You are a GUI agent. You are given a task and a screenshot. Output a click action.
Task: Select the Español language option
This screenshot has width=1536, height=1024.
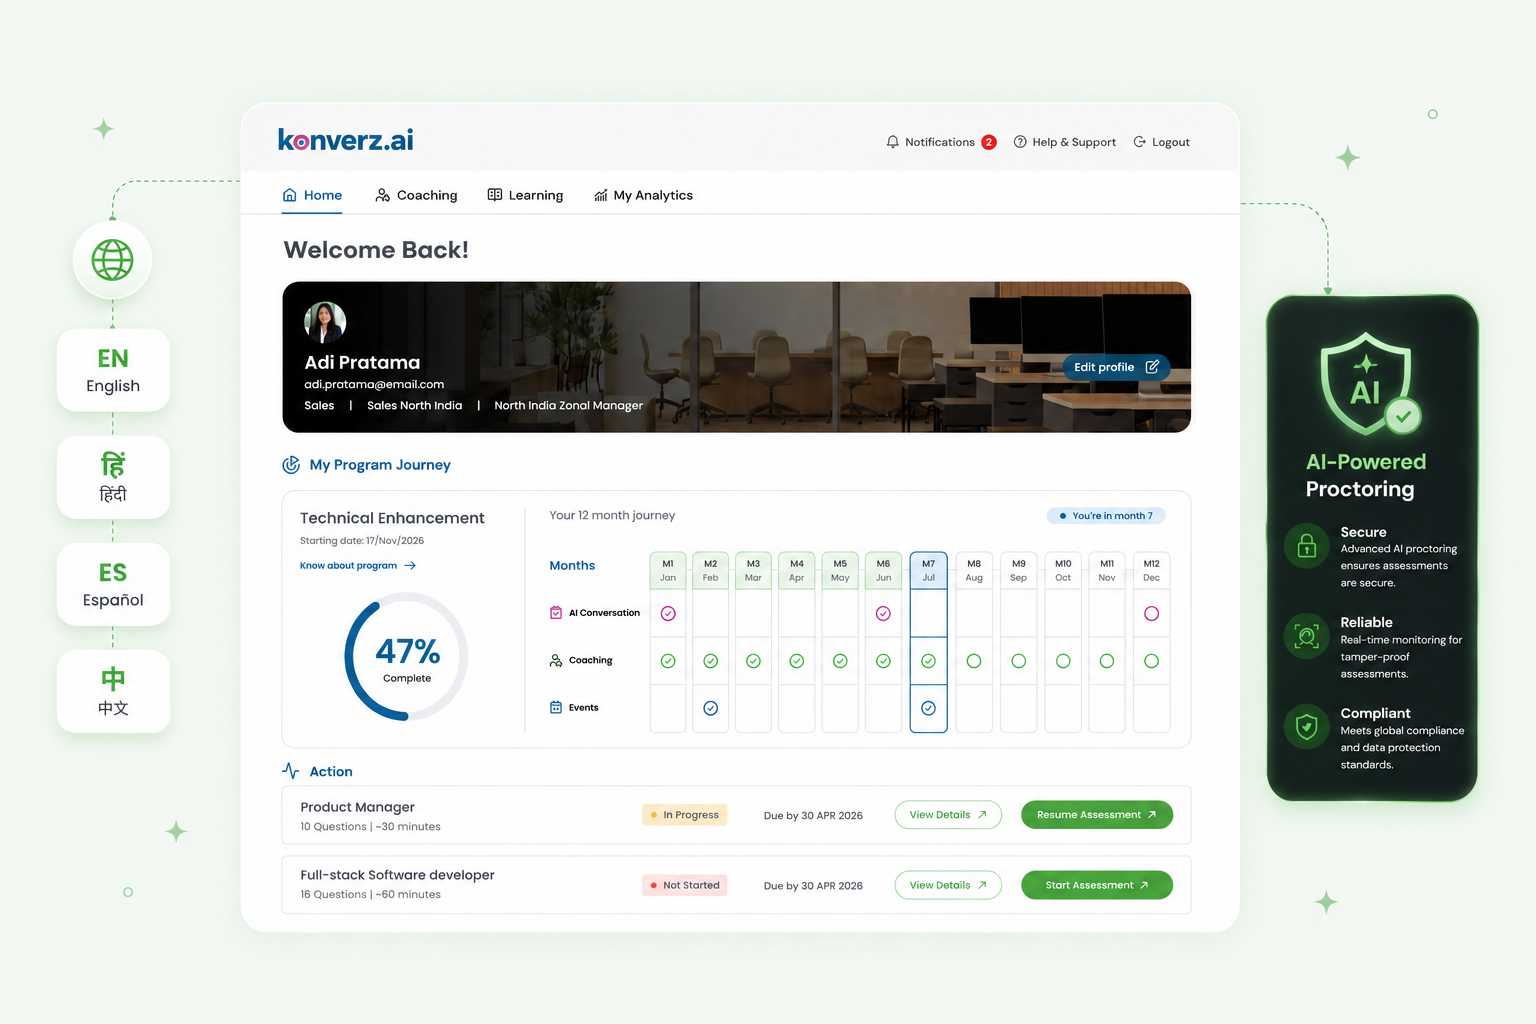(113, 584)
